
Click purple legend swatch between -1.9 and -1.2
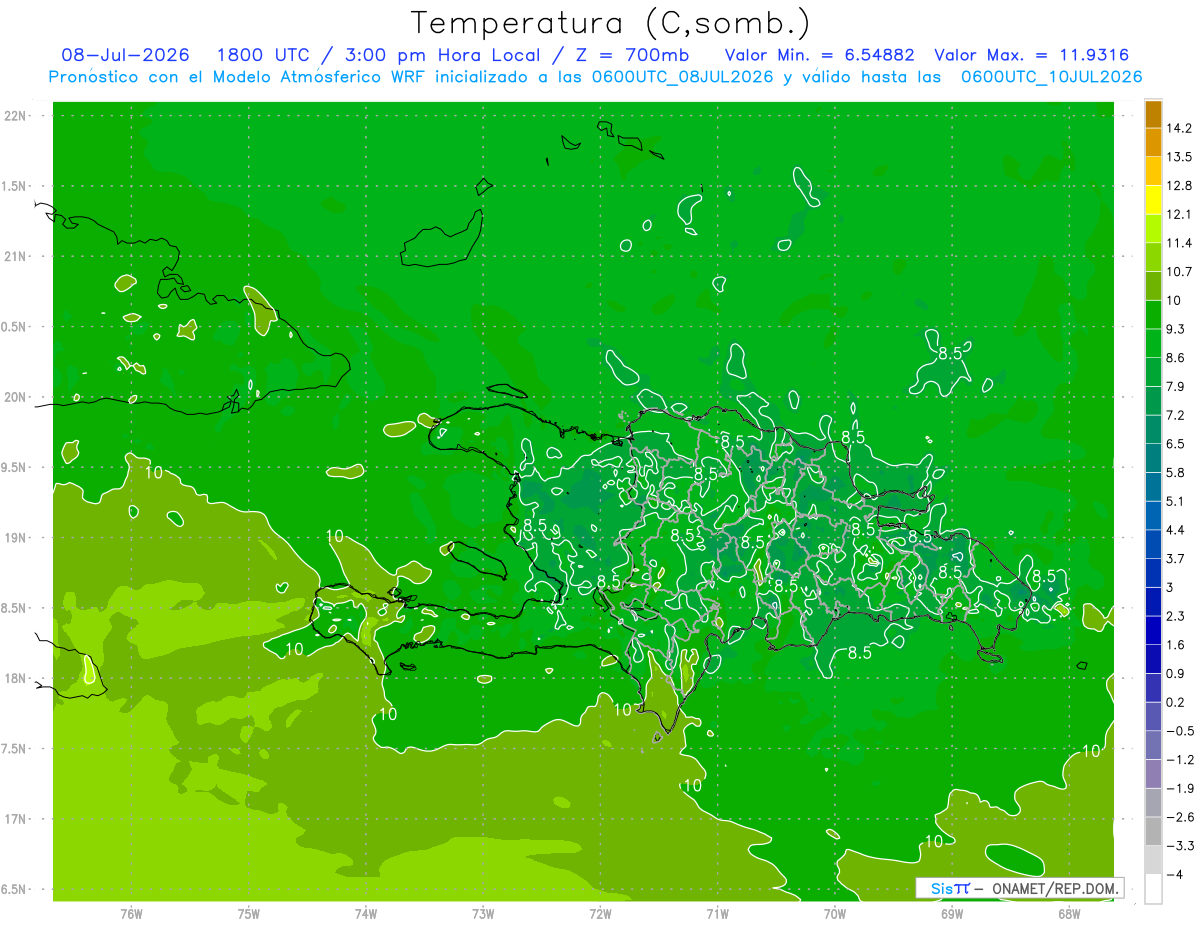[x=1153, y=773]
